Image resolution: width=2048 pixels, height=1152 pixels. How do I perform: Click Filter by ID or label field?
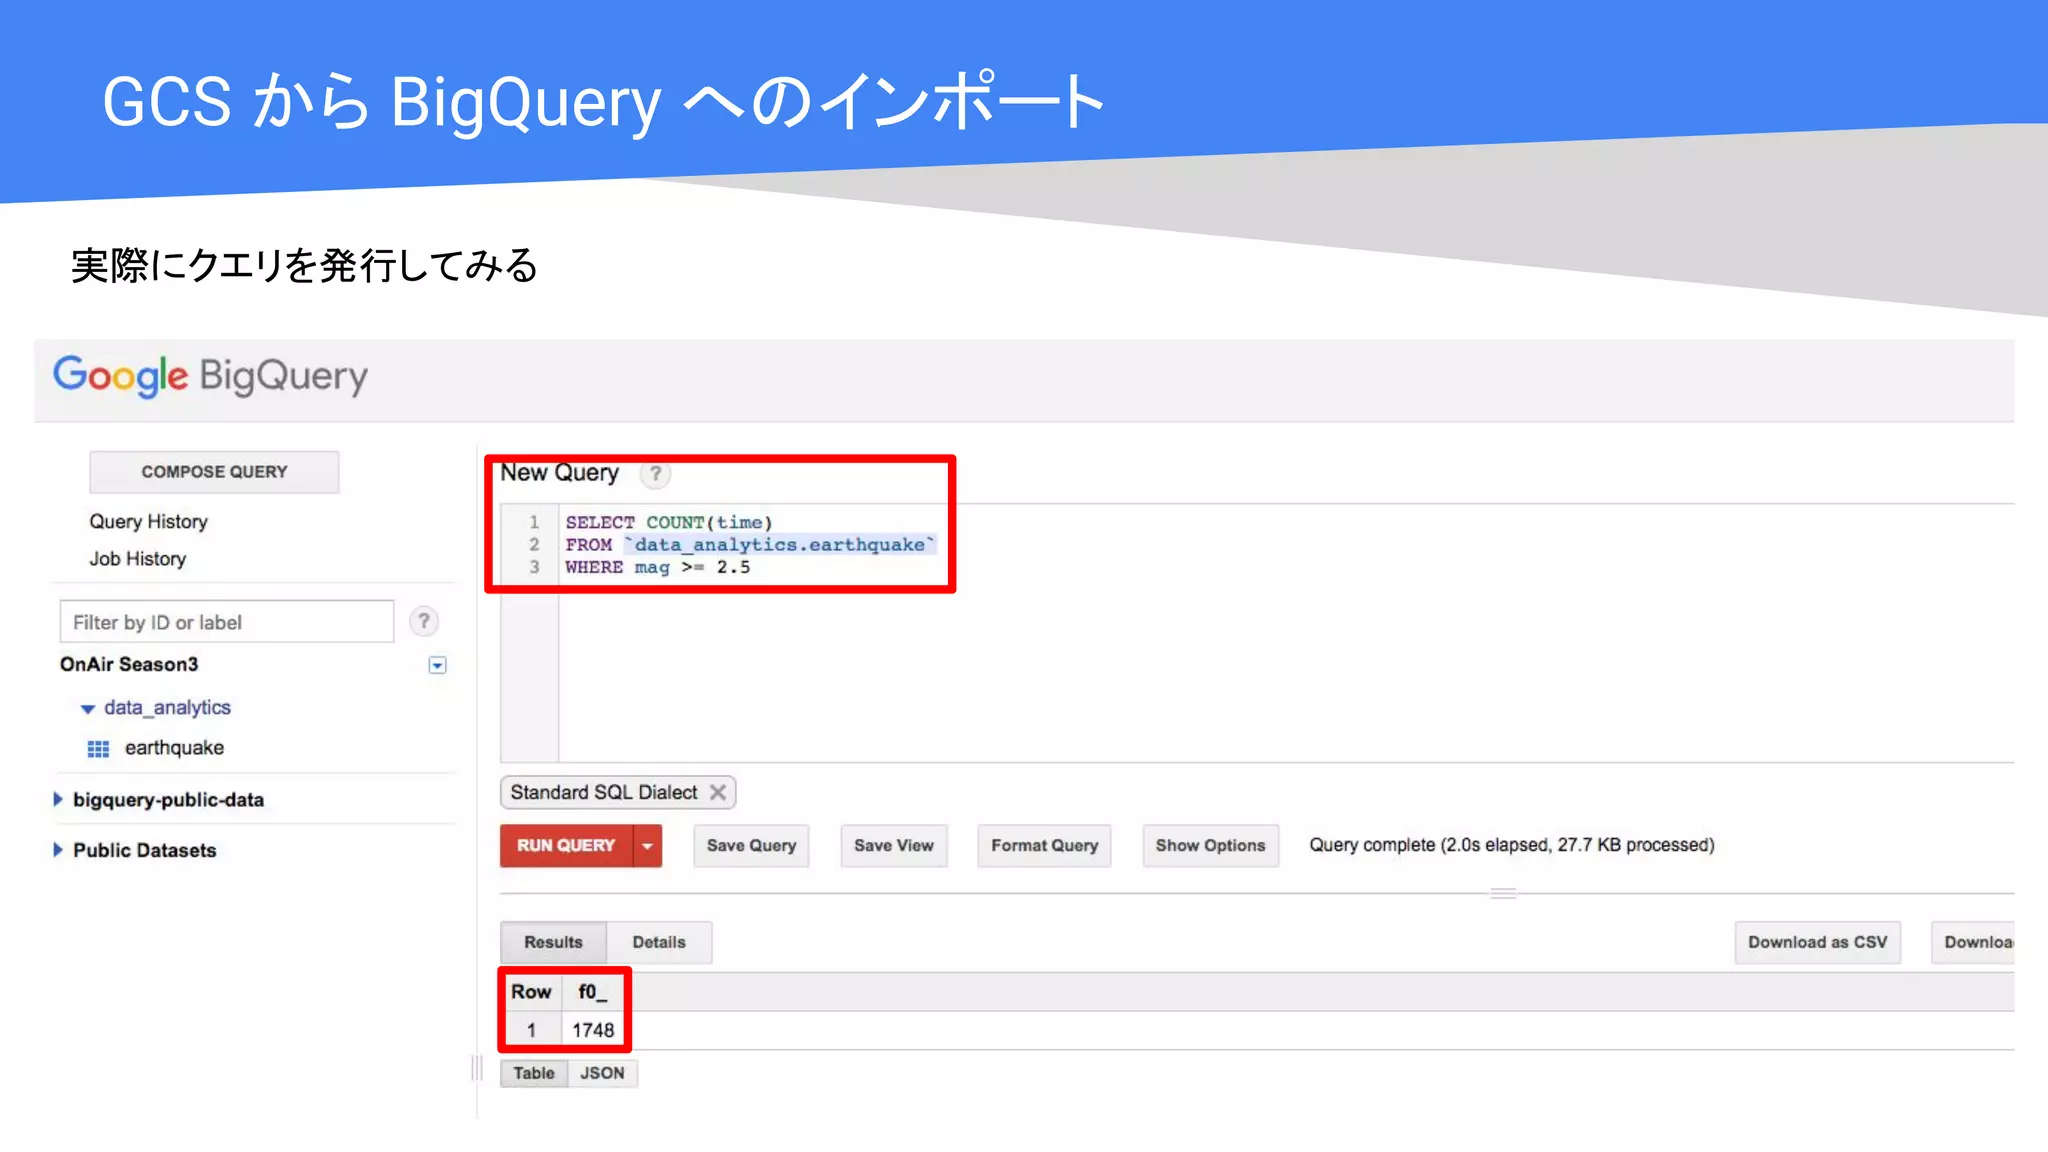click(227, 622)
